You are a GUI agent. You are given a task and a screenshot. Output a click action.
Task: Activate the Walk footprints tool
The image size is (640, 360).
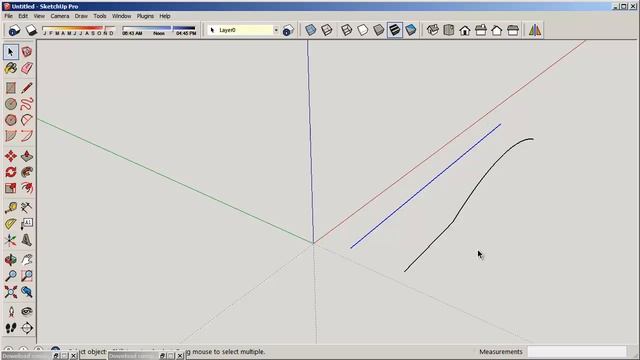11,328
